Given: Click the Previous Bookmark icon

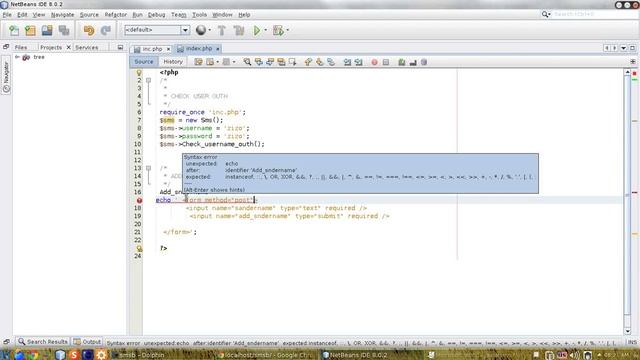Looking at the screenshot, I should (x=308, y=62).
